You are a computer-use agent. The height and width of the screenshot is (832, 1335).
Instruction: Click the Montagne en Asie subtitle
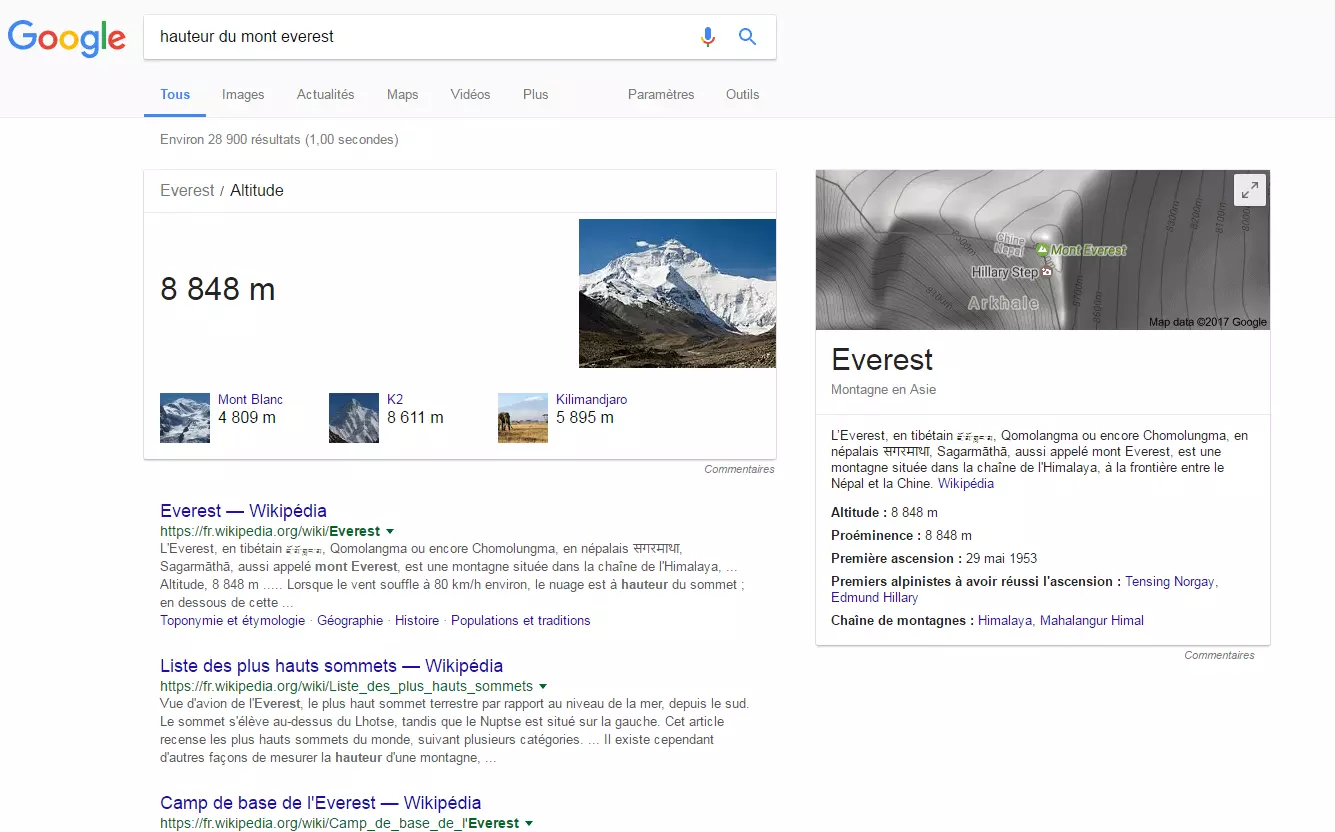click(x=884, y=389)
